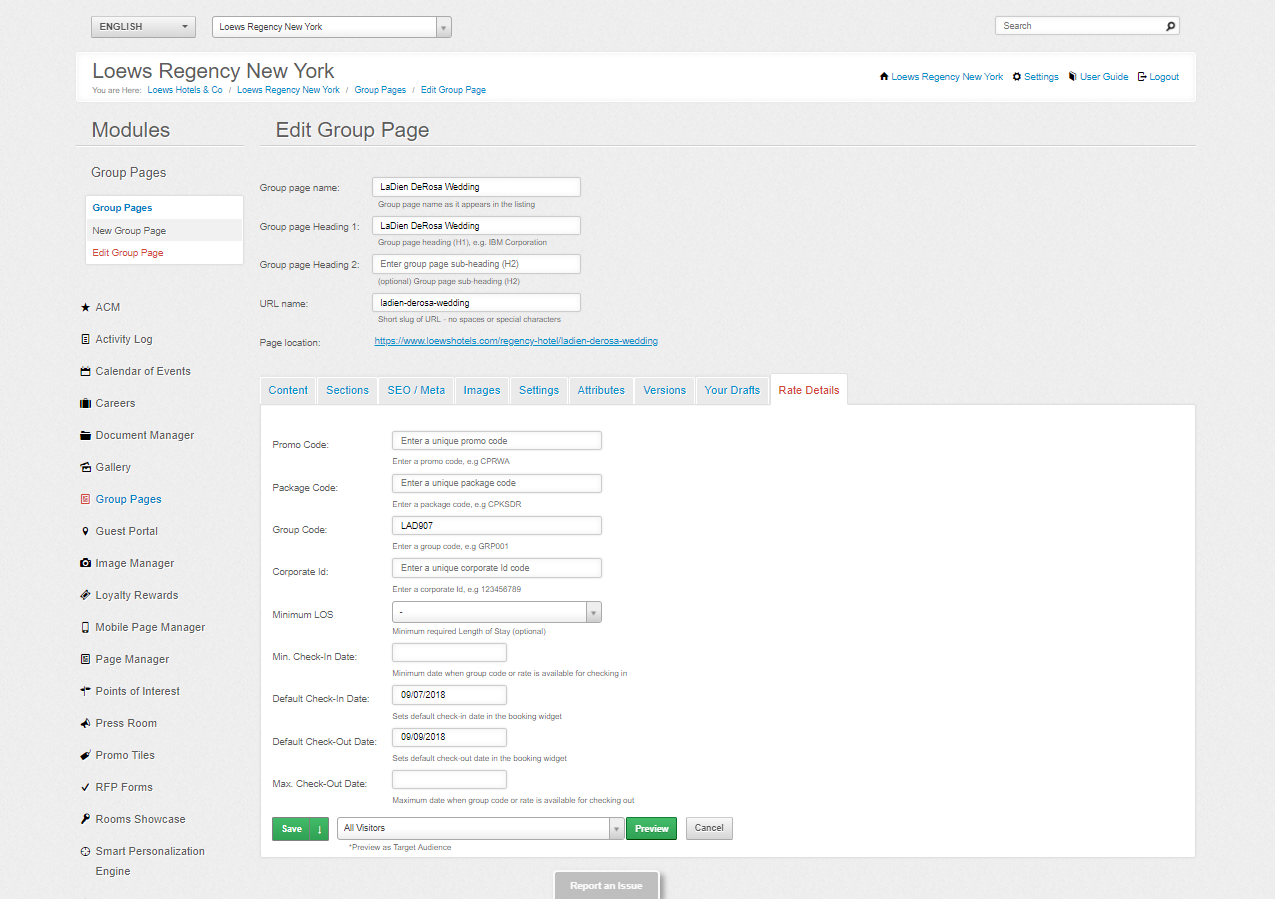The width and height of the screenshot is (1275, 899).
Task: Click the home icon beside Loews Regency
Action: [x=884, y=77]
